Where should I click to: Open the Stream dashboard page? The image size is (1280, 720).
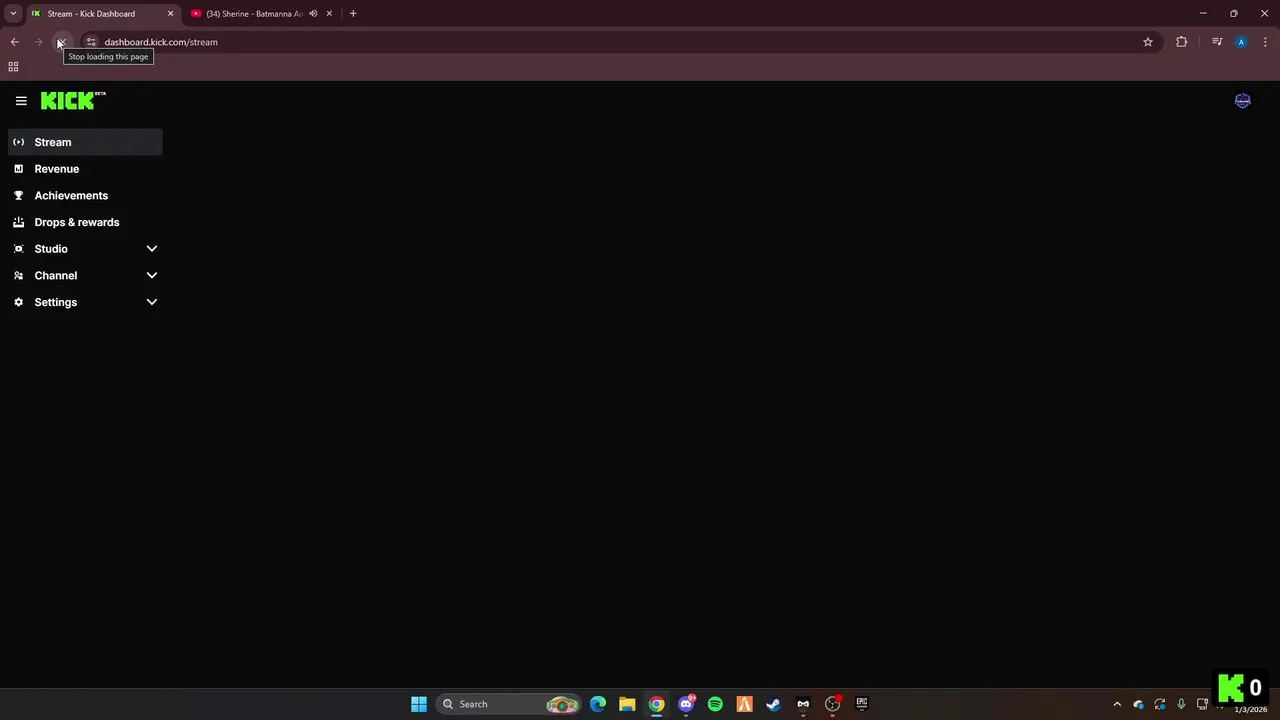[85, 142]
